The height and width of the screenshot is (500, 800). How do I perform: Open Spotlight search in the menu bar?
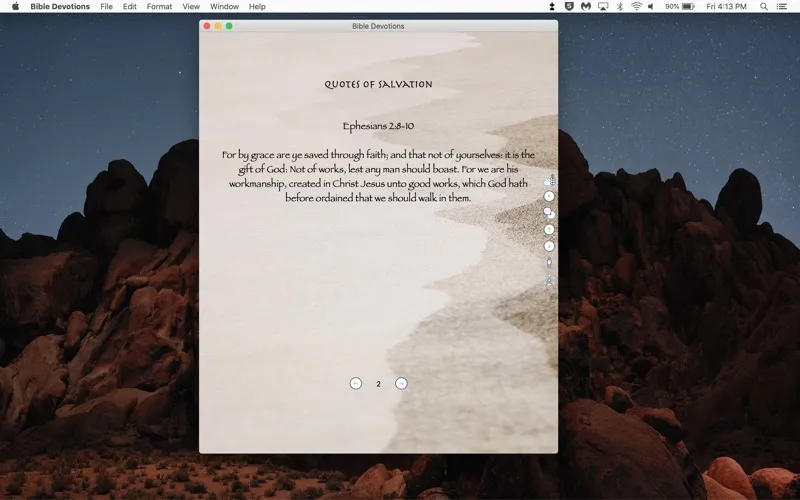tap(764, 7)
